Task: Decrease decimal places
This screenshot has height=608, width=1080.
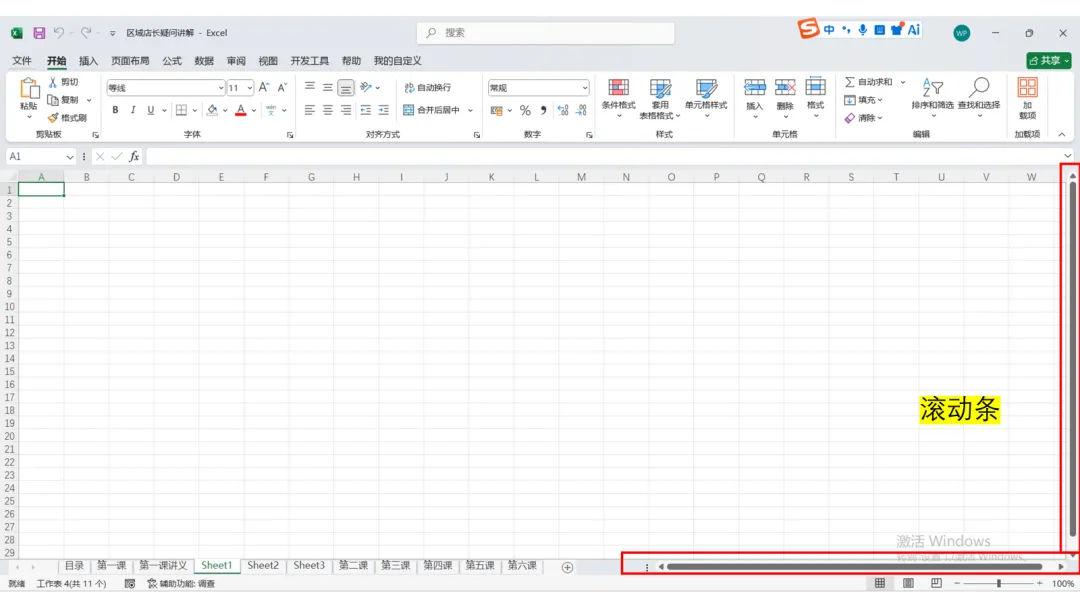Action: point(581,110)
